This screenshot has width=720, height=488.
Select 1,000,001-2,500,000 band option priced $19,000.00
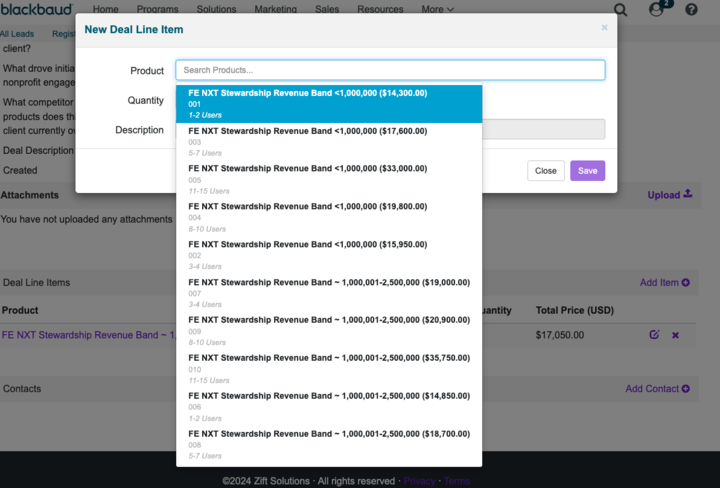pyautogui.click(x=329, y=293)
